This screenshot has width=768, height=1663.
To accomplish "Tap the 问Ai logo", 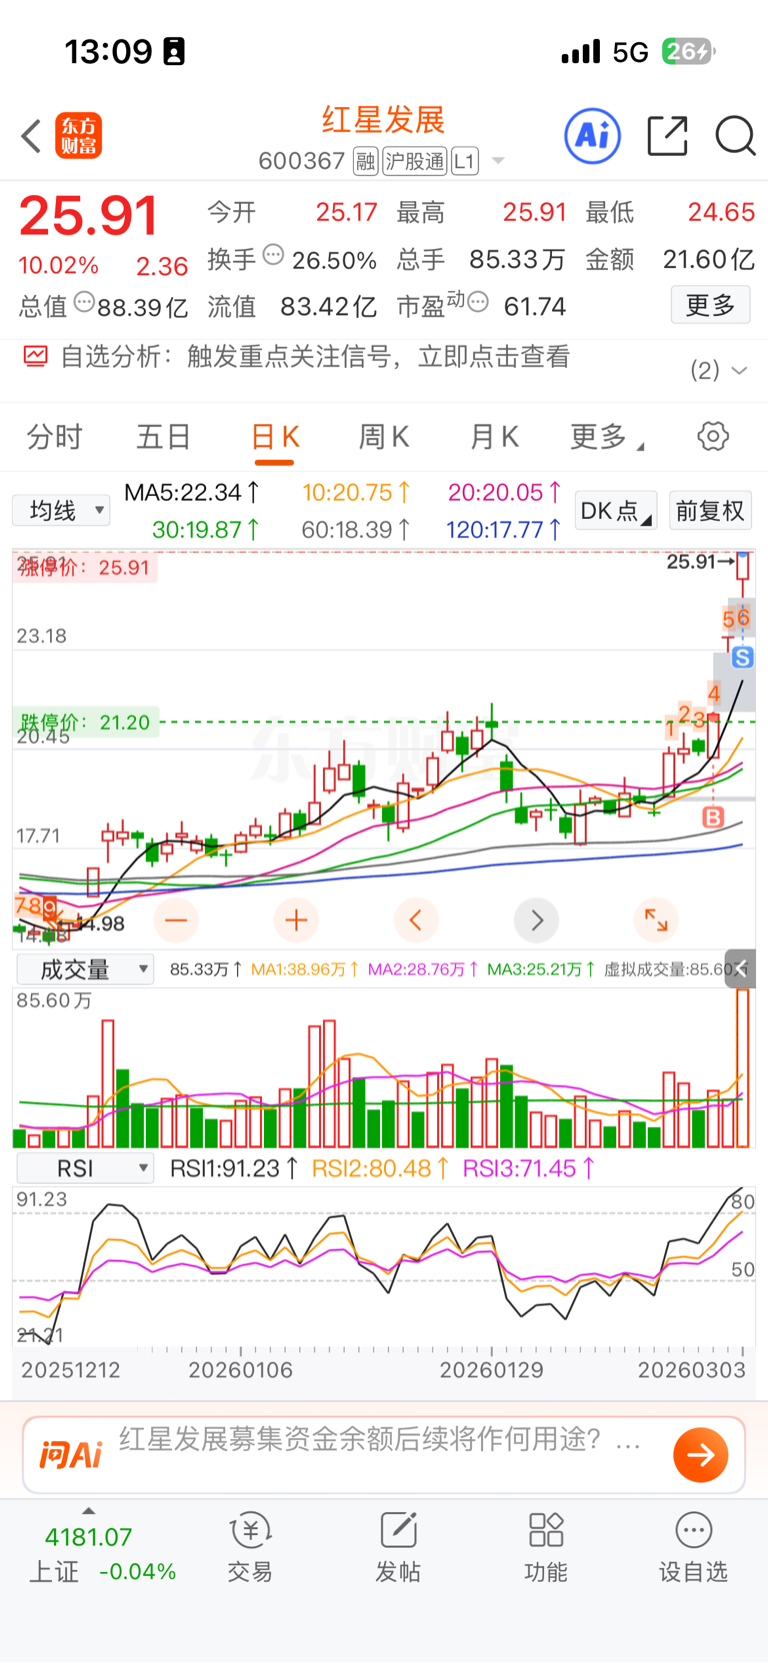I will point(71,1454).
